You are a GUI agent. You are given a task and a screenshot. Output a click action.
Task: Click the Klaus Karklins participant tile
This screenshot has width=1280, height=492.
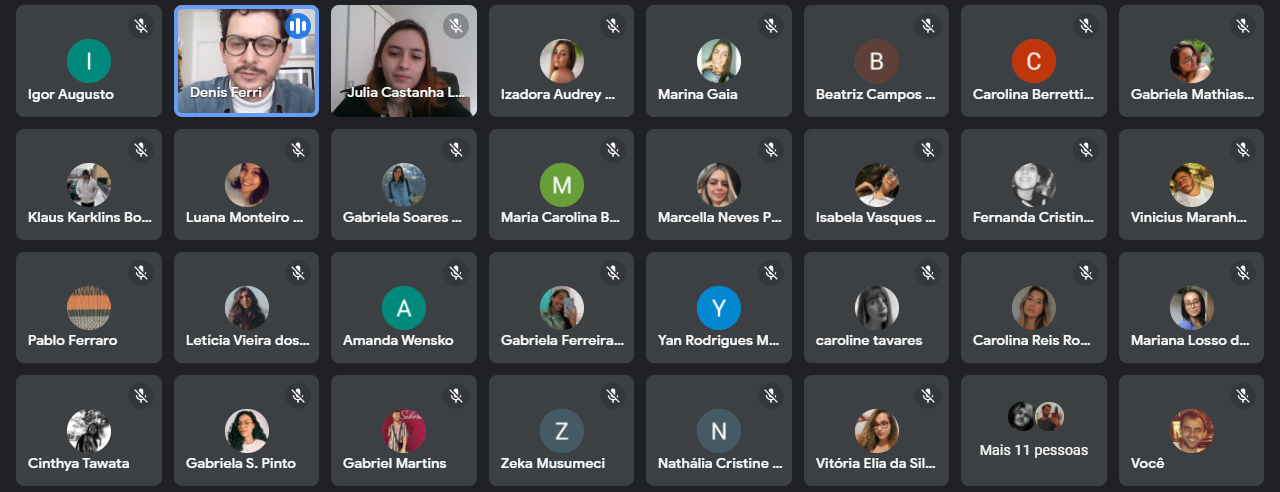pyautogui.click(x=89, y=184)
